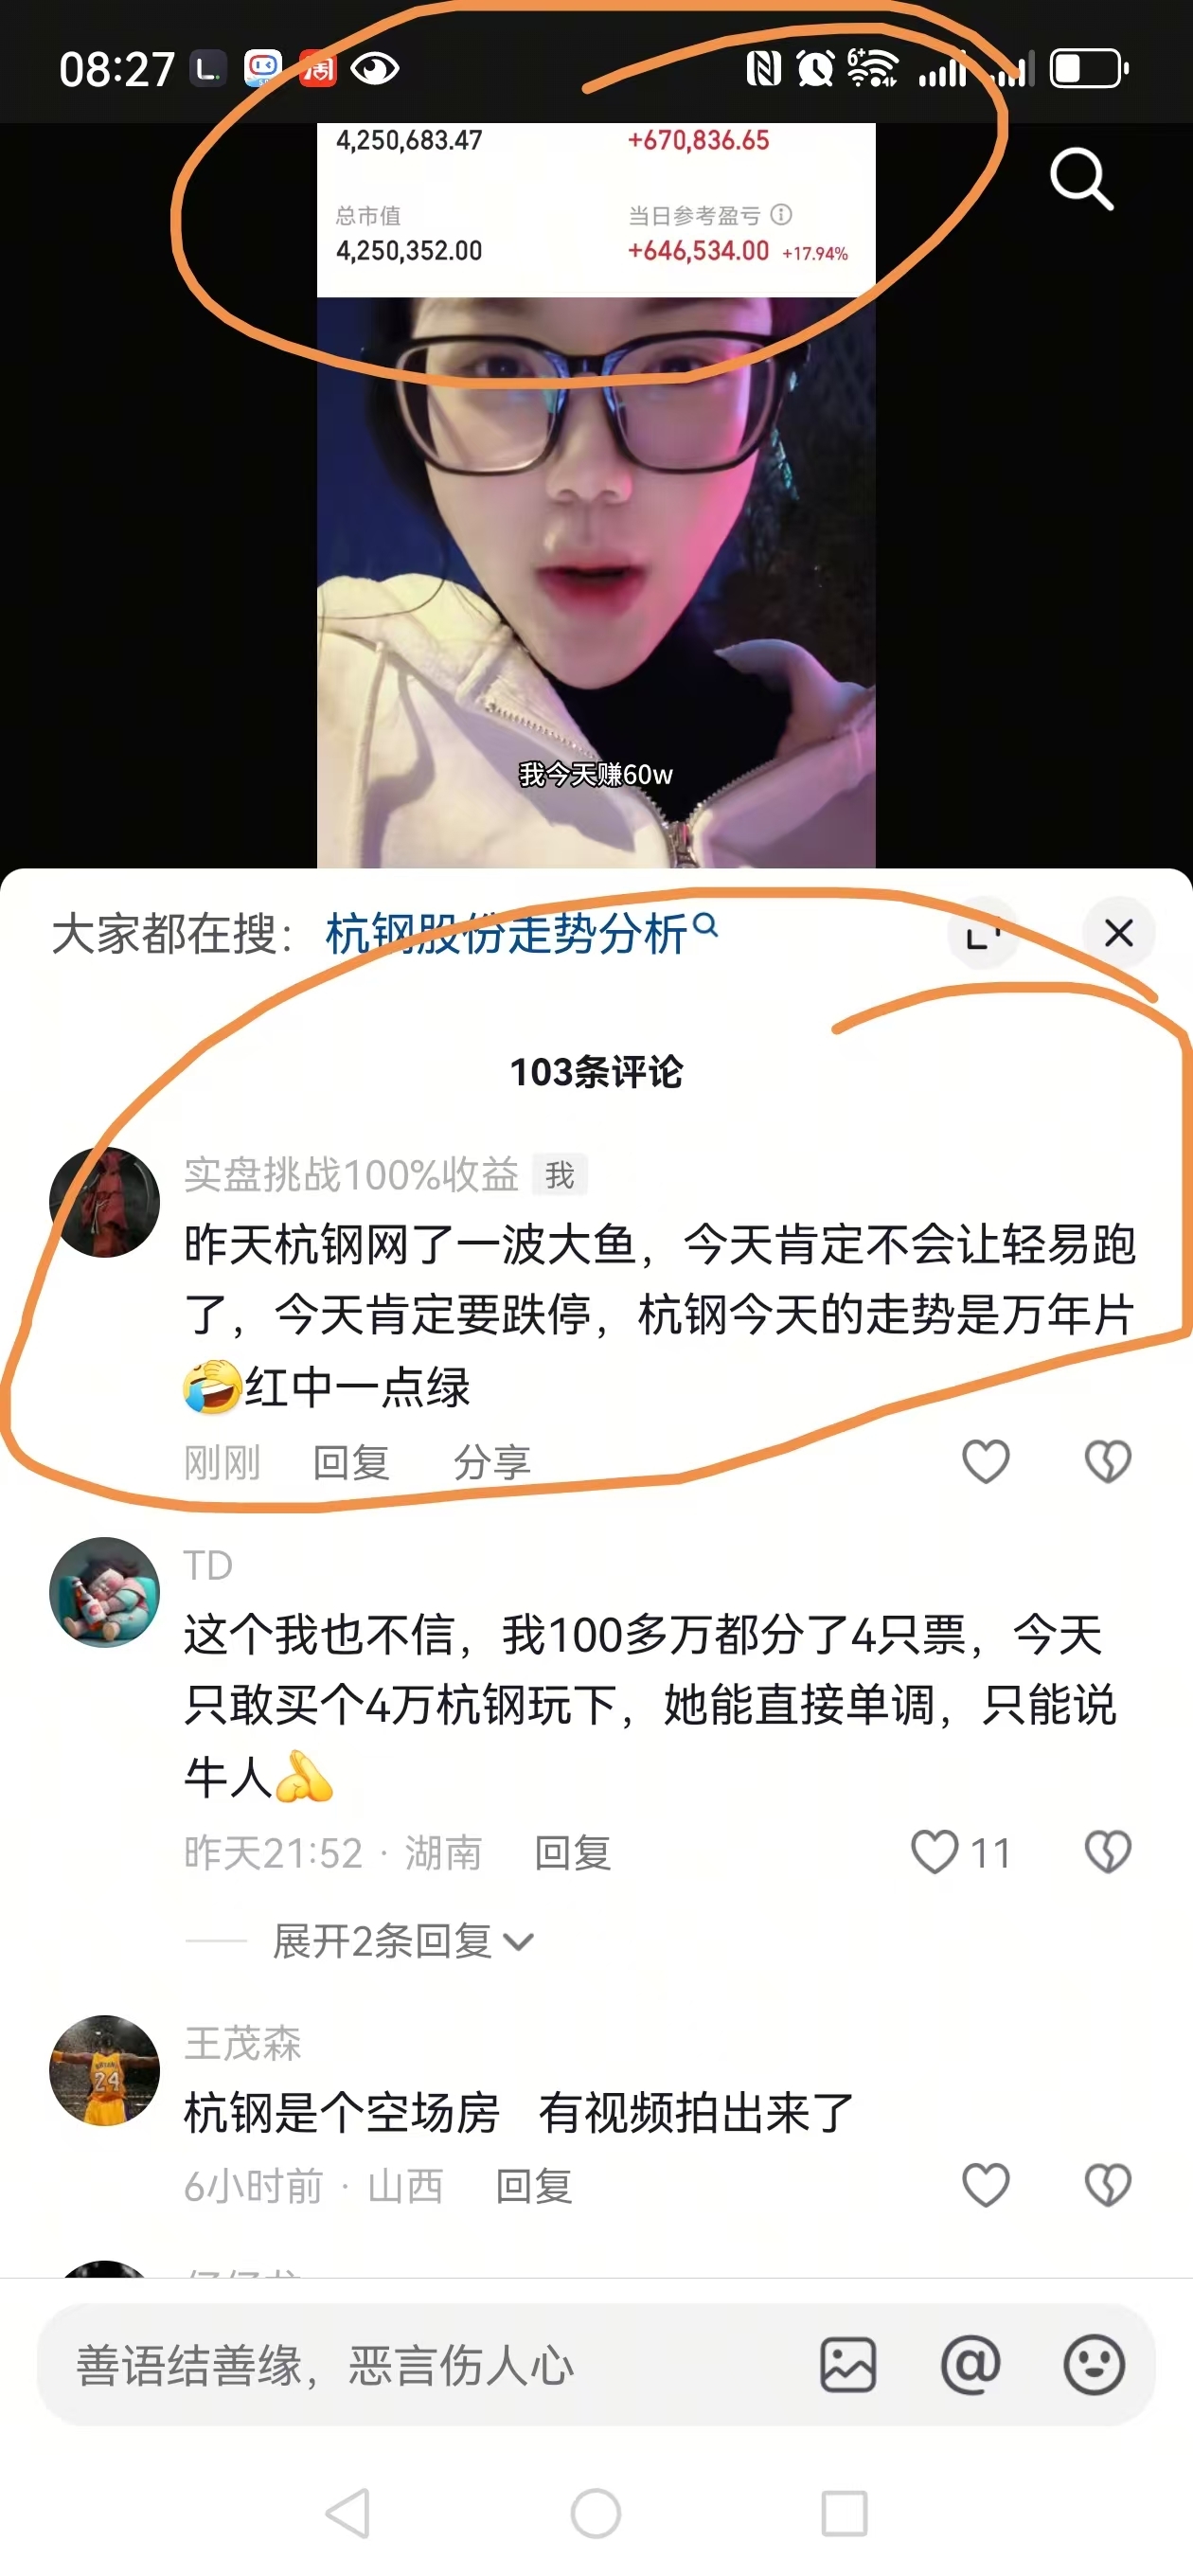Viewport: 1193px width, 2576px height.
Task: Like the 实盘挑战100%收益 comment
Action: point(985,1462)
